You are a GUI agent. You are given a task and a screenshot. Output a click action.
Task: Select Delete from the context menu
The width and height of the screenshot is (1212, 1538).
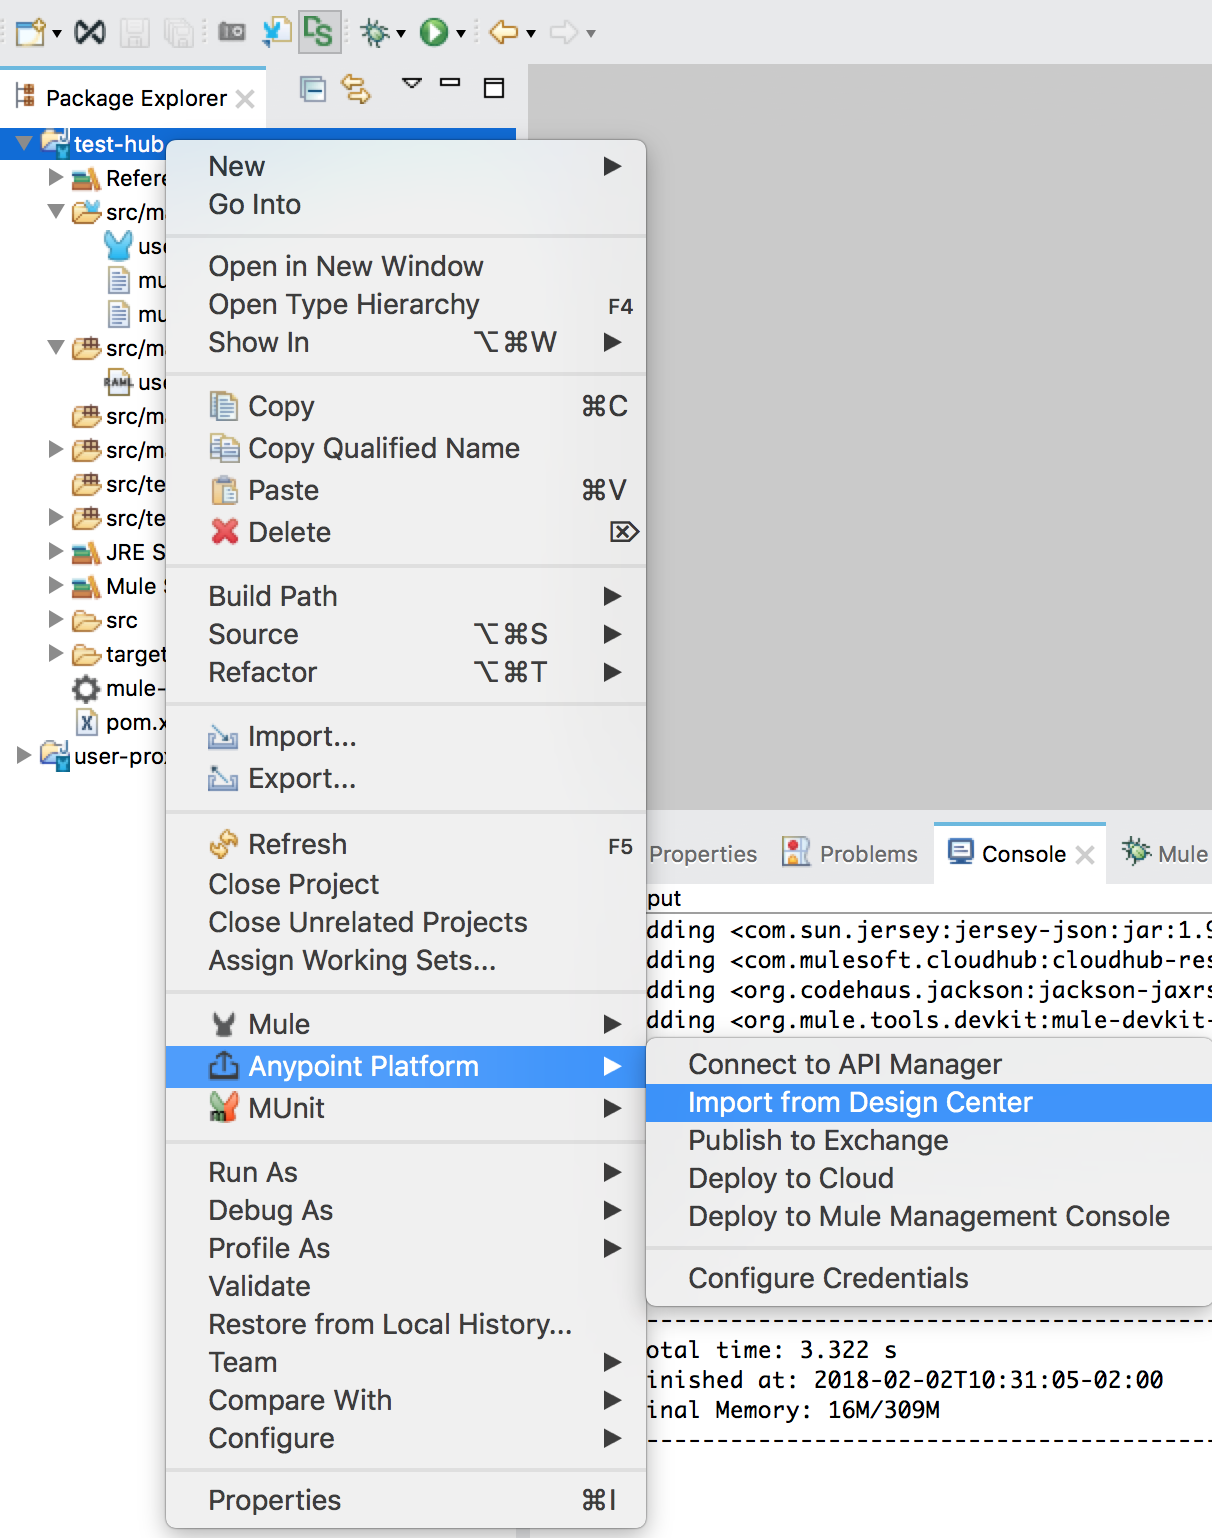click(289, 532)
